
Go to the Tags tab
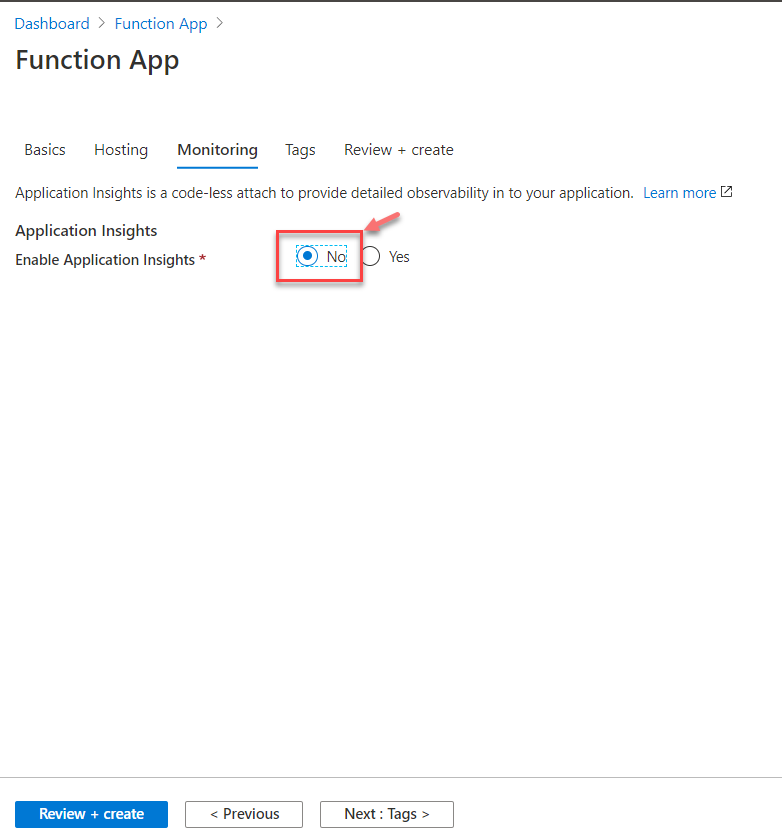click(x=300, y=150)
